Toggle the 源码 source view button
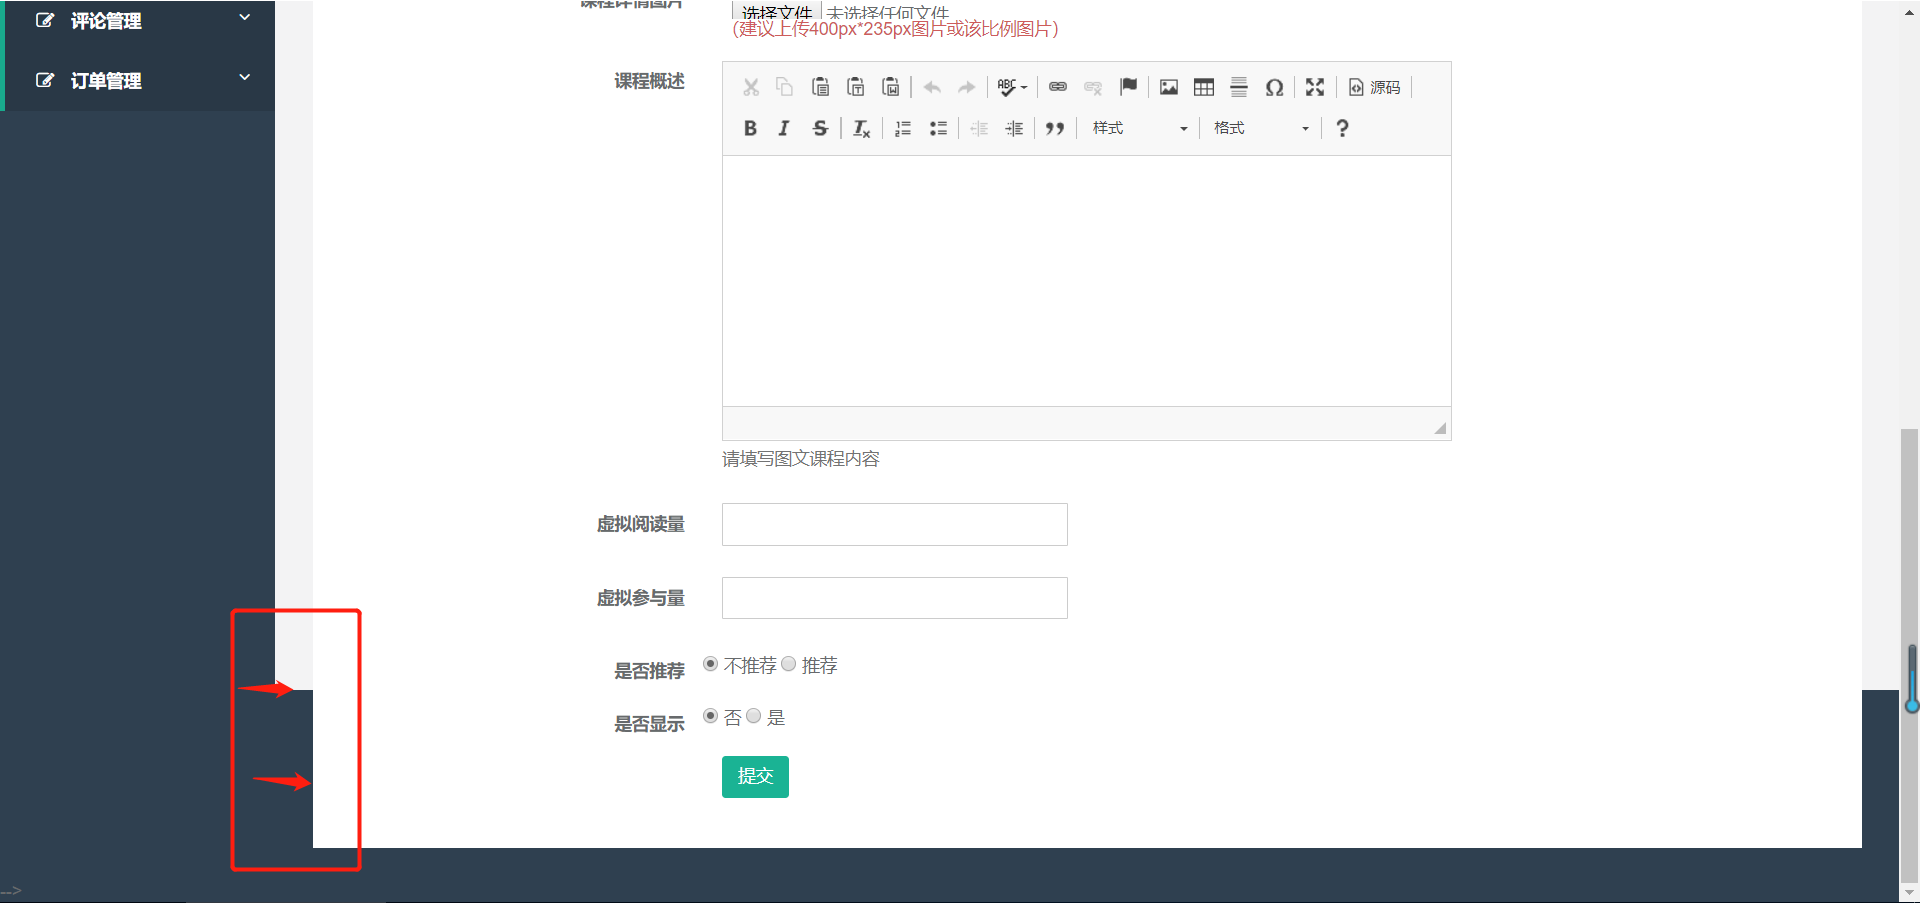Viewport: 1920px width, 903px height. pos(1375,87)
